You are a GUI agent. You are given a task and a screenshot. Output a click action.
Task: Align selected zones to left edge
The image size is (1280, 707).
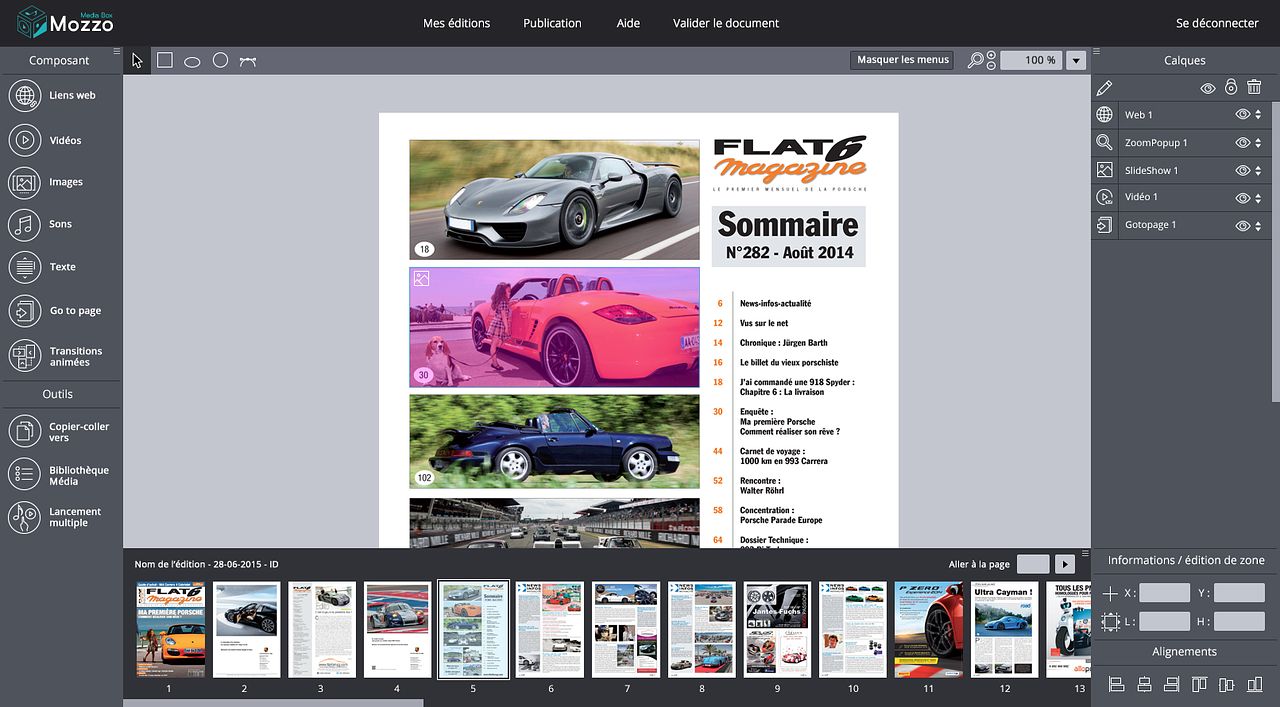(x=1117, y=685)
